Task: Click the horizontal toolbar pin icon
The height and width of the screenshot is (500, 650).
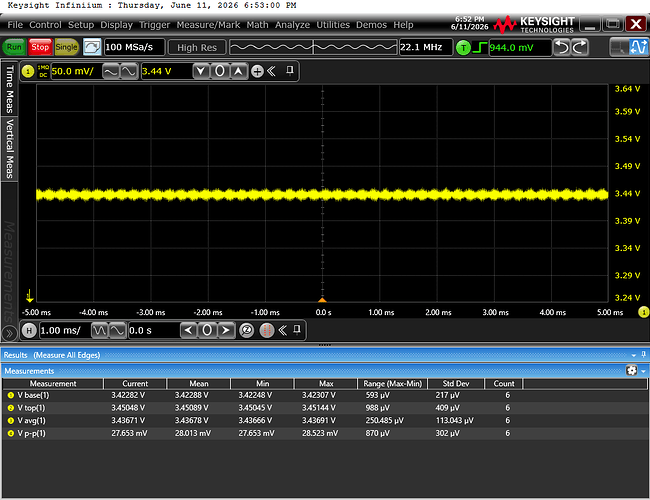Action: [297, 330]
